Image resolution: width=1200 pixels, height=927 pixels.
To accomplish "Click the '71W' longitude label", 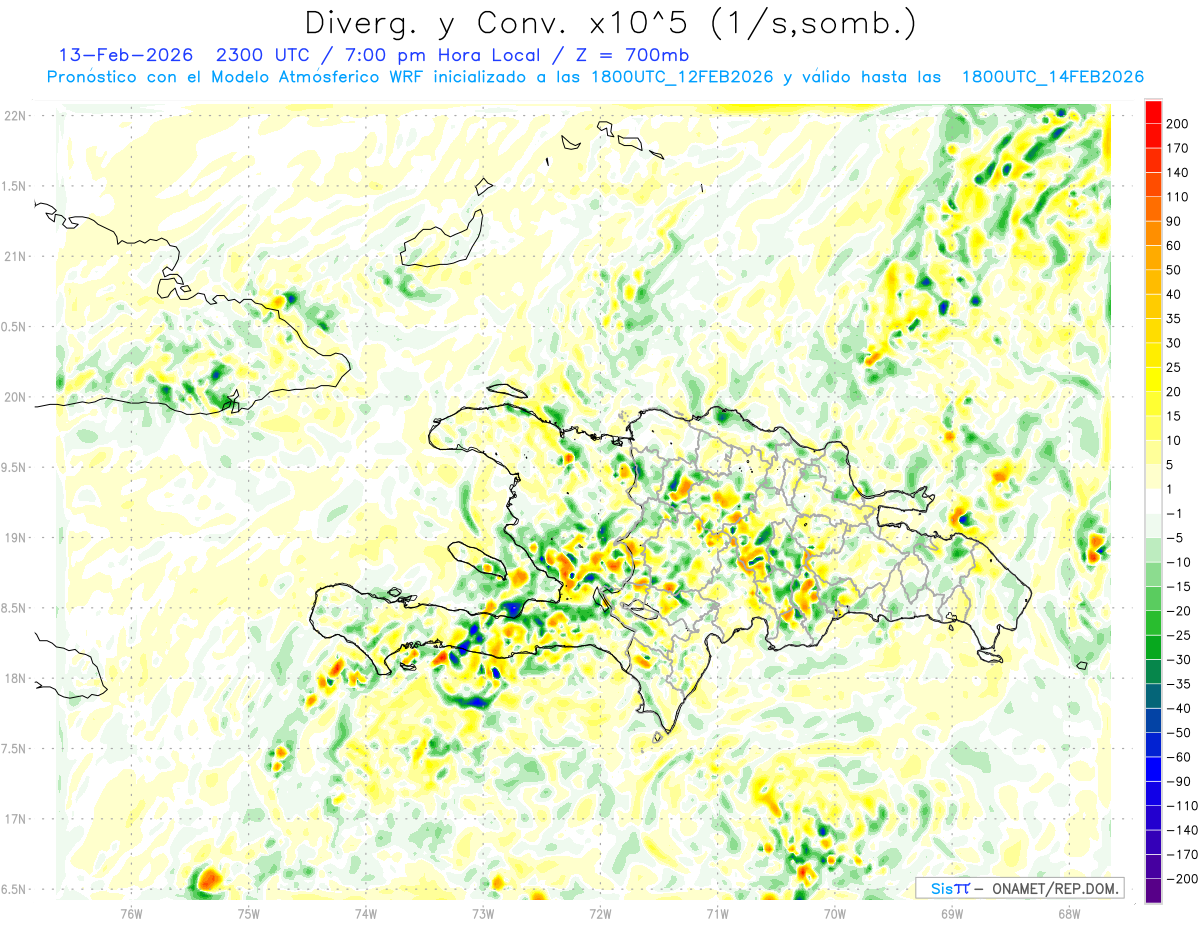I will pos(717,912).
